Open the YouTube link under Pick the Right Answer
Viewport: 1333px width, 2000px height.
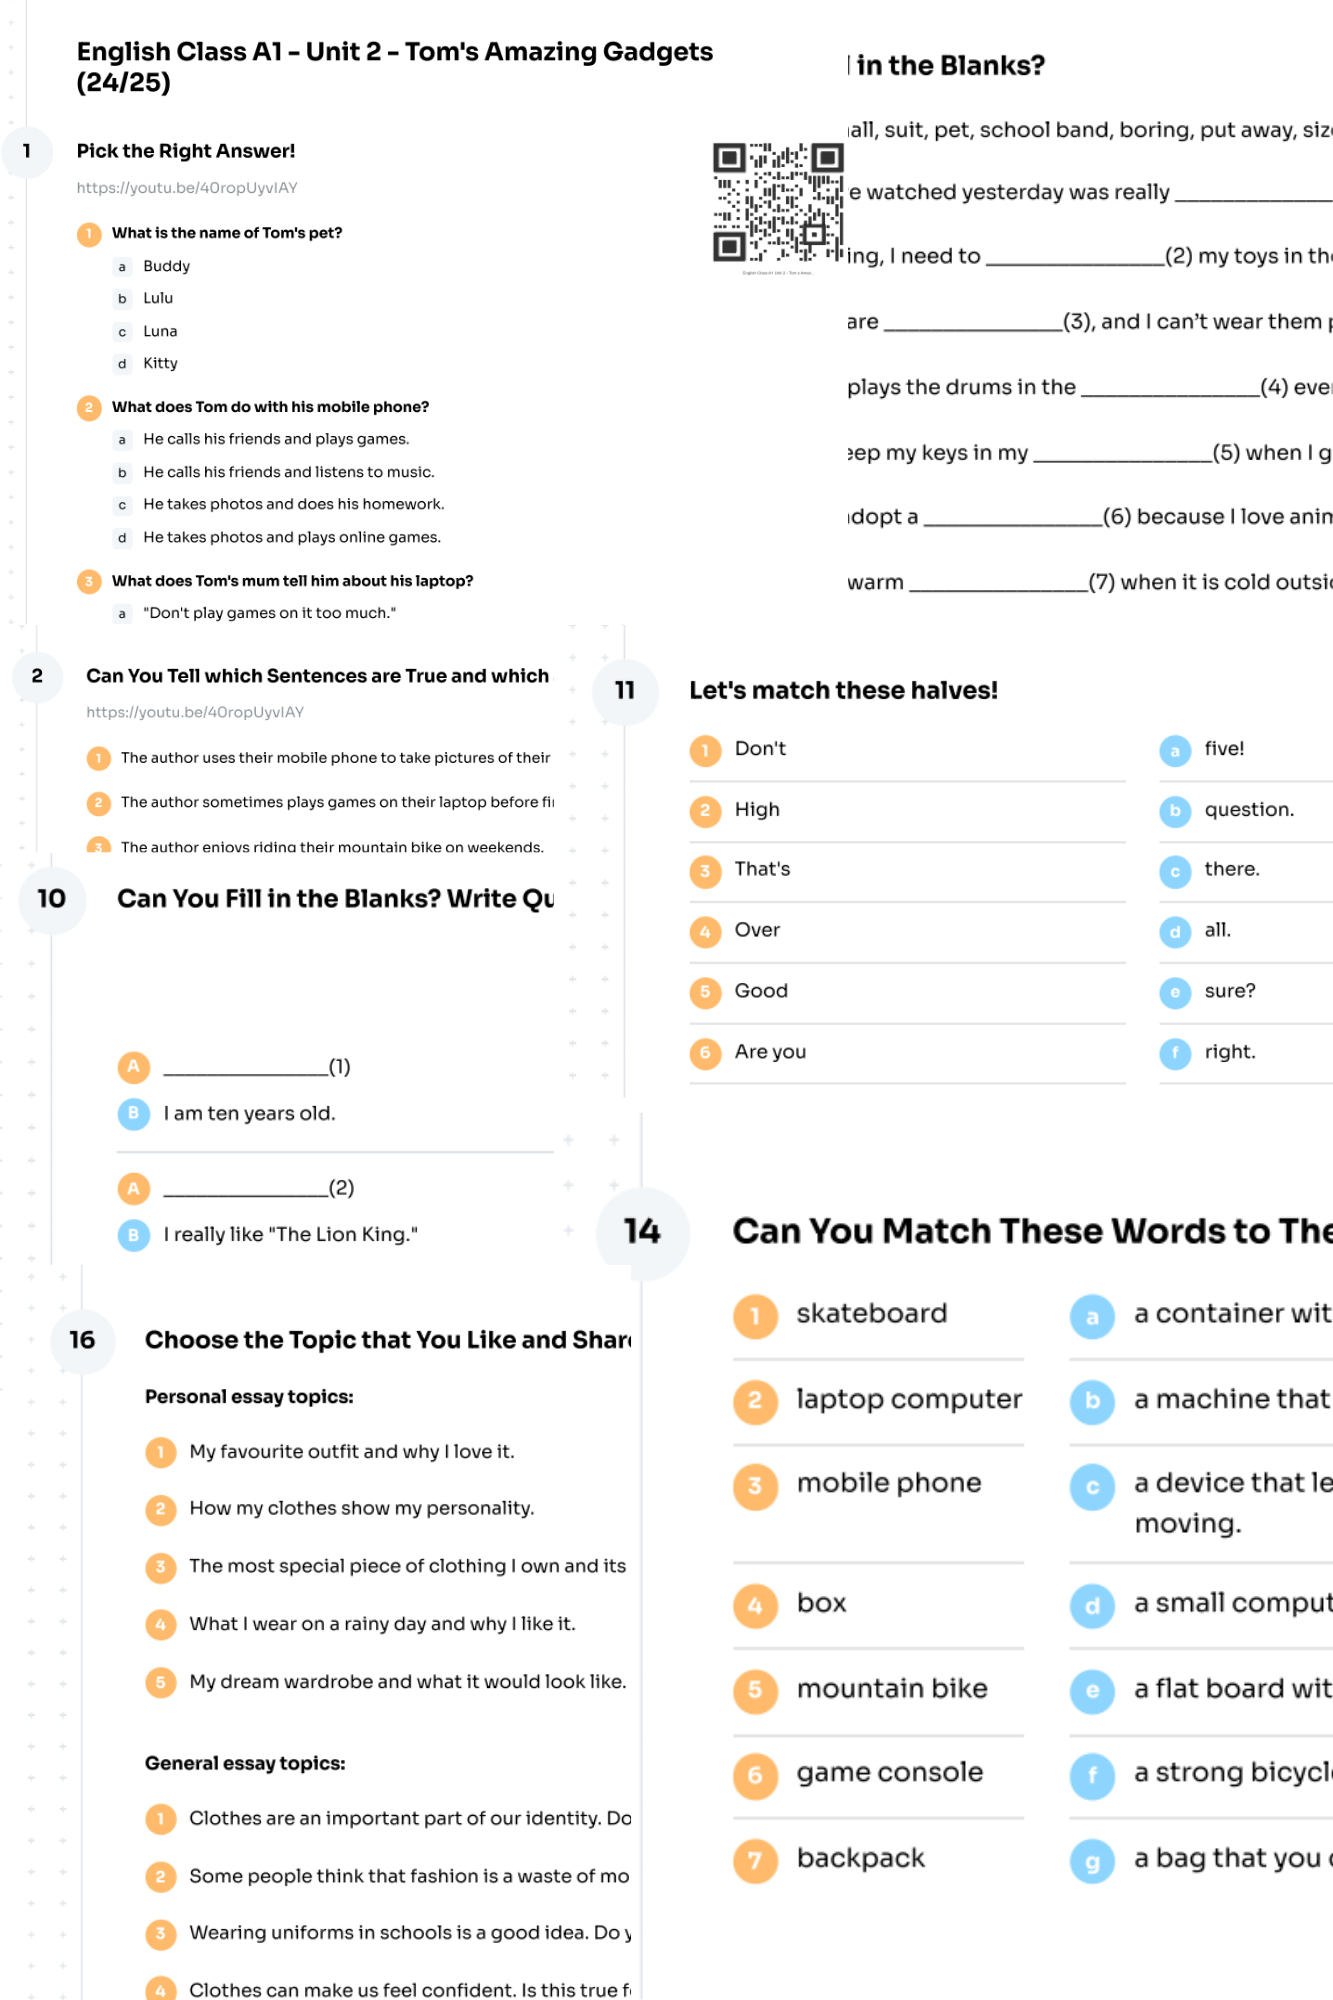click(187, 188)
